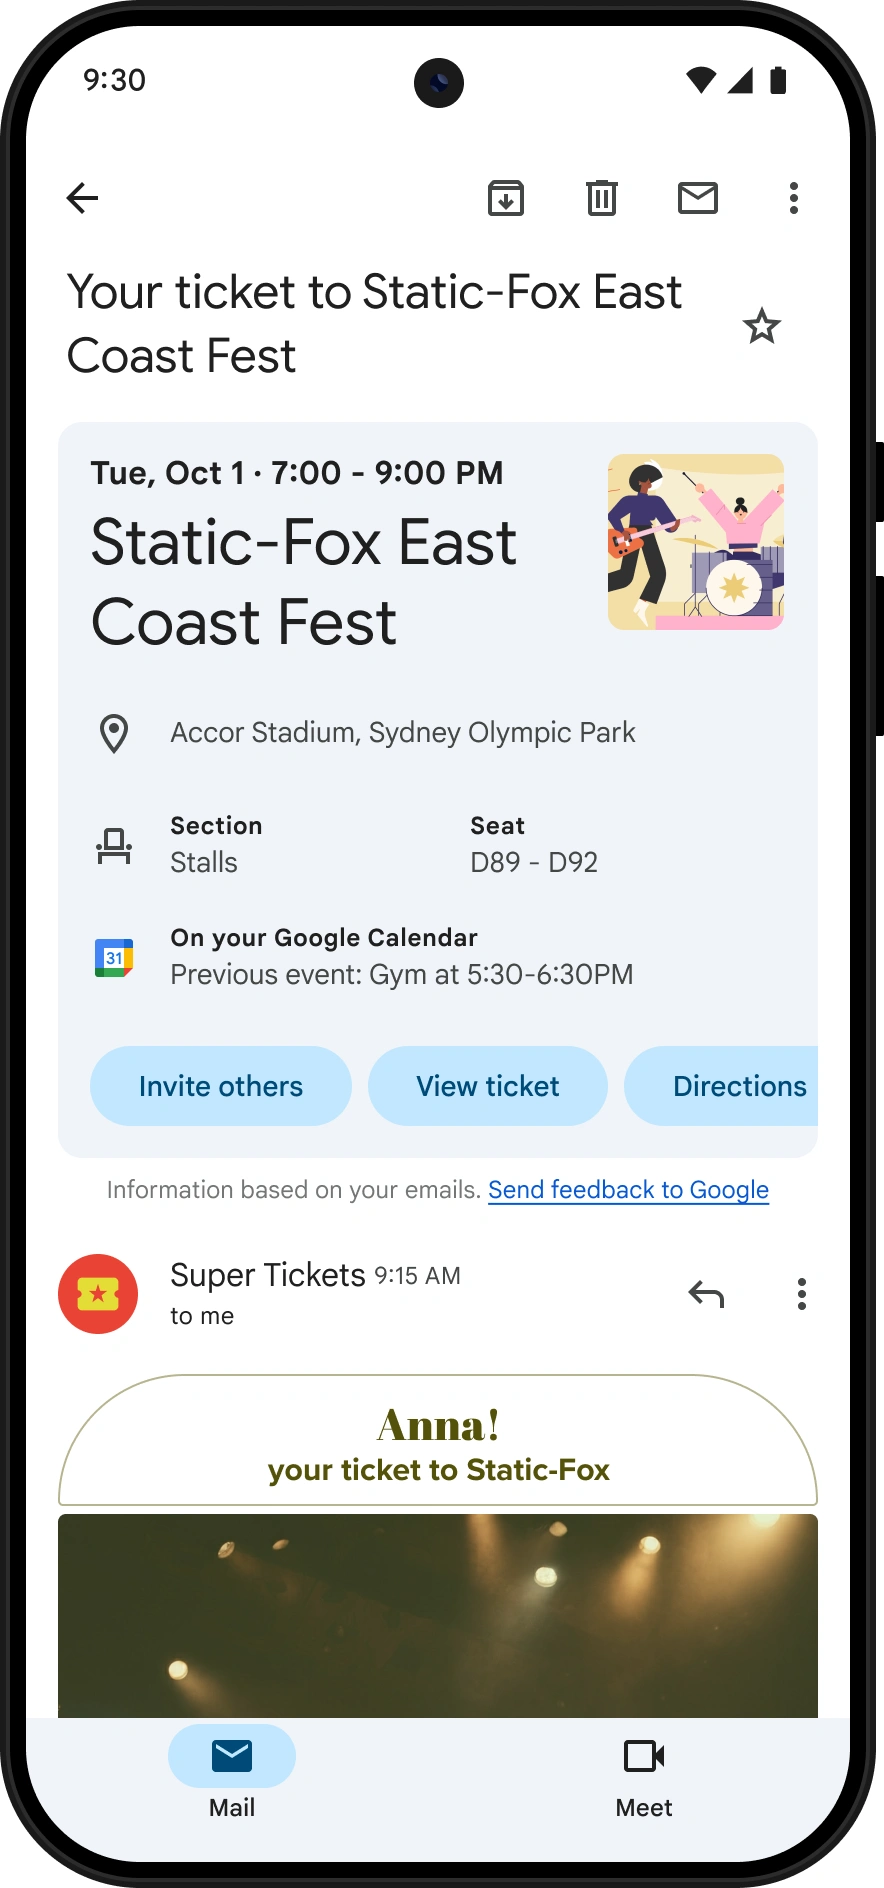Go back with the arrow icon
Screen dimensions: 884x1888
(x=82, y=198)
